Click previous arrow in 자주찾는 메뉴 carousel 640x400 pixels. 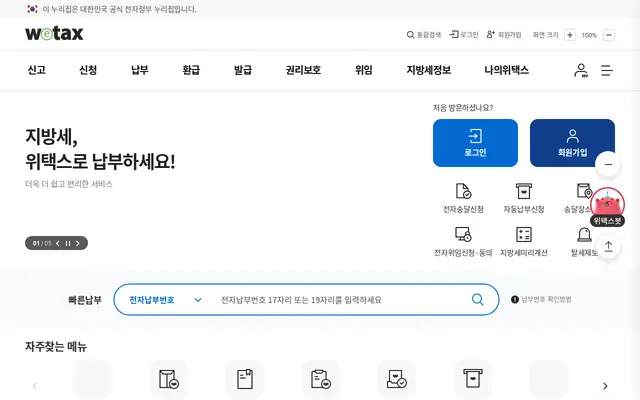click(x=35, y=386)
